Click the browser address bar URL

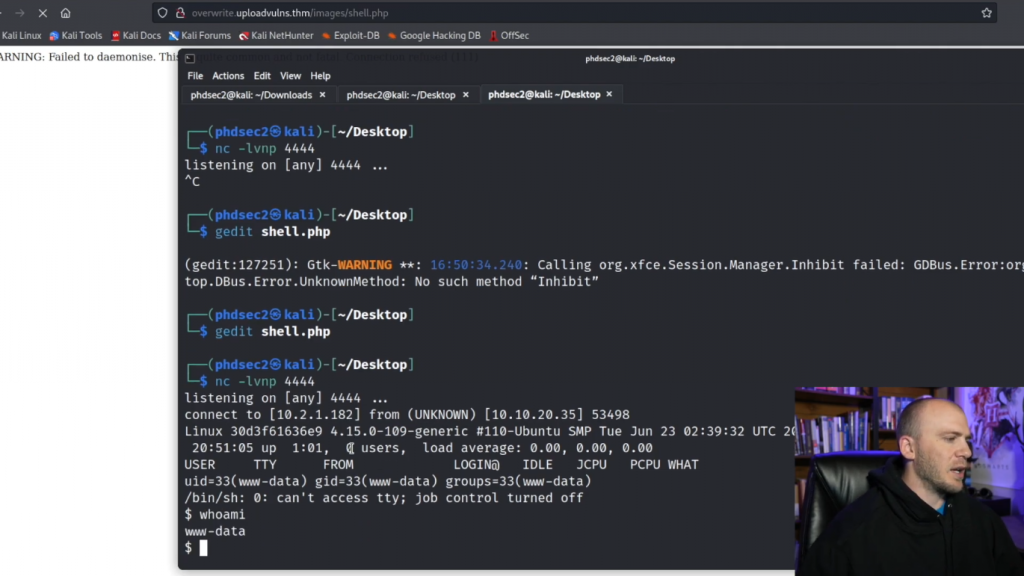(x=290, y=13)
